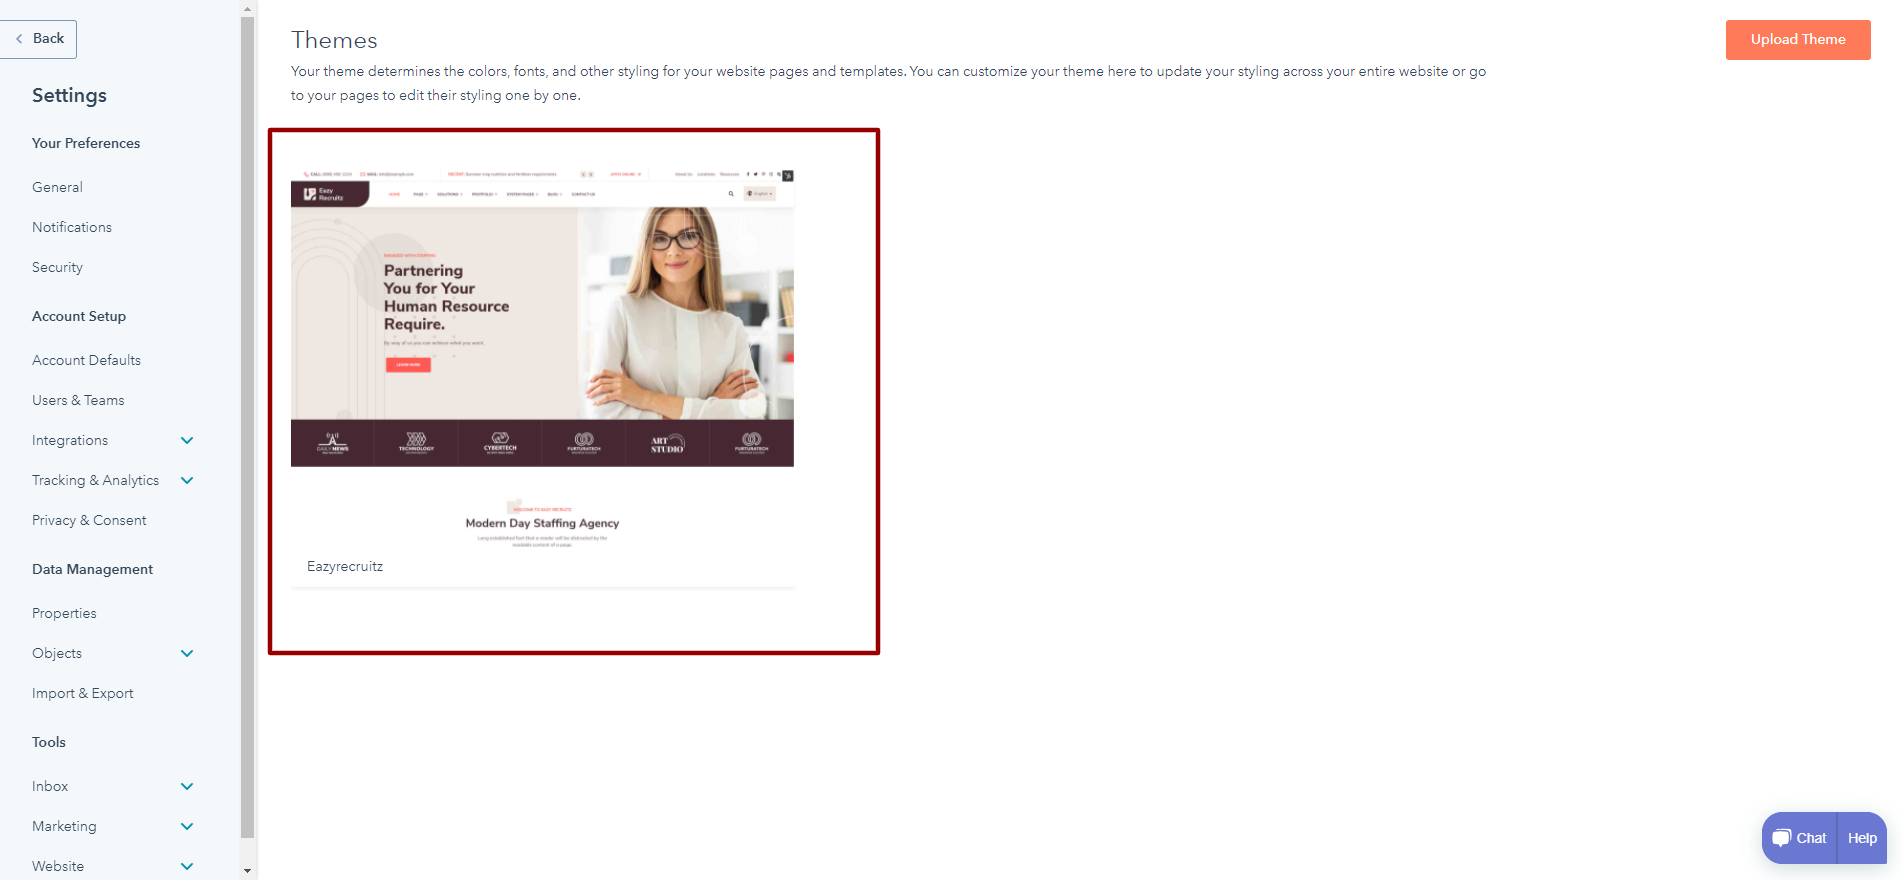Open General preferences

tap(57, 187)
